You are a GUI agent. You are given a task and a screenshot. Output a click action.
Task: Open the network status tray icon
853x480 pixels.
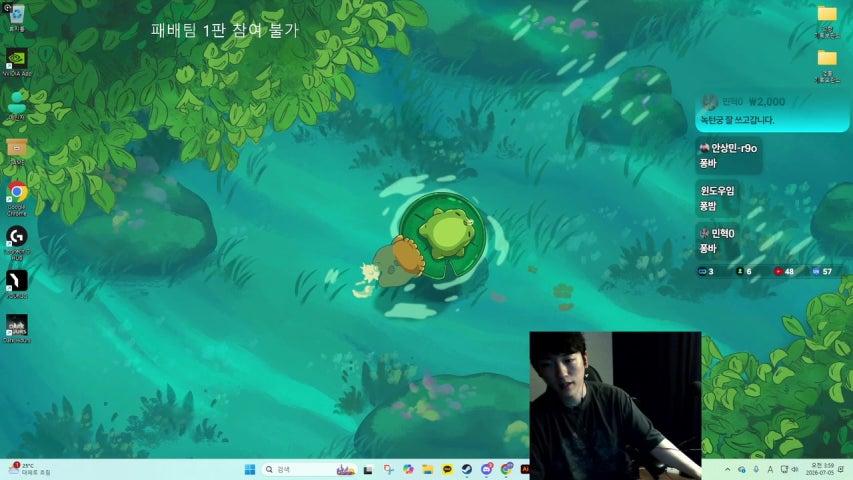784,469
